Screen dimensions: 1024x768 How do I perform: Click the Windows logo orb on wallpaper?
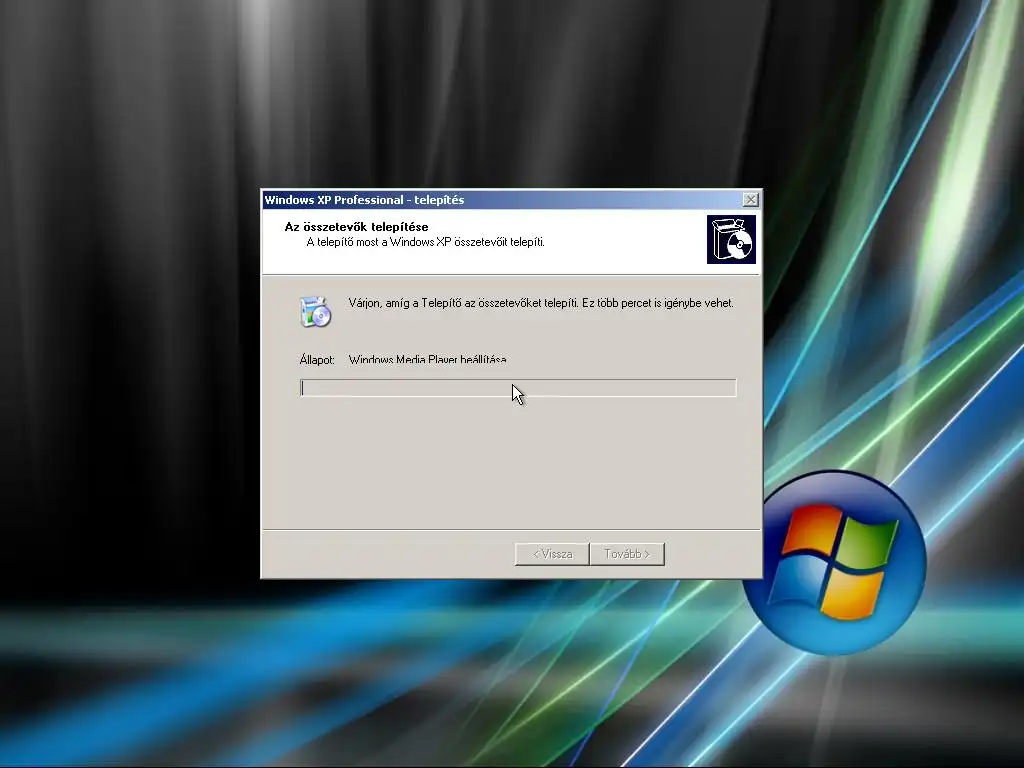click(x=836, y=562)
